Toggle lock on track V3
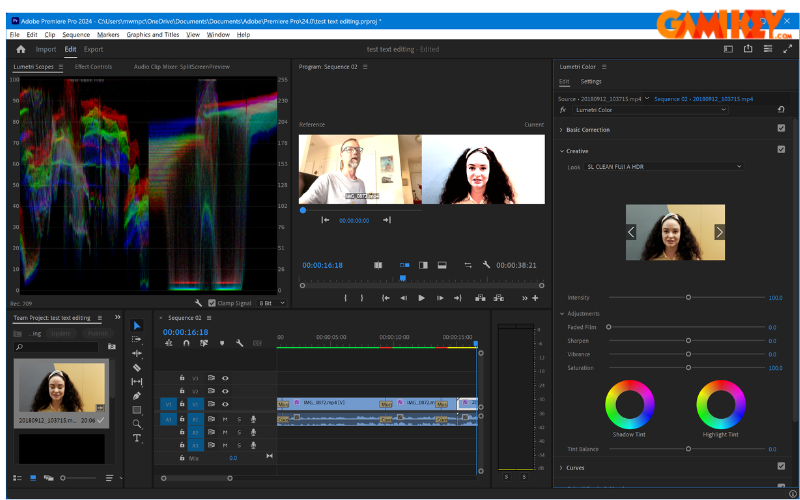 [182, 378]
